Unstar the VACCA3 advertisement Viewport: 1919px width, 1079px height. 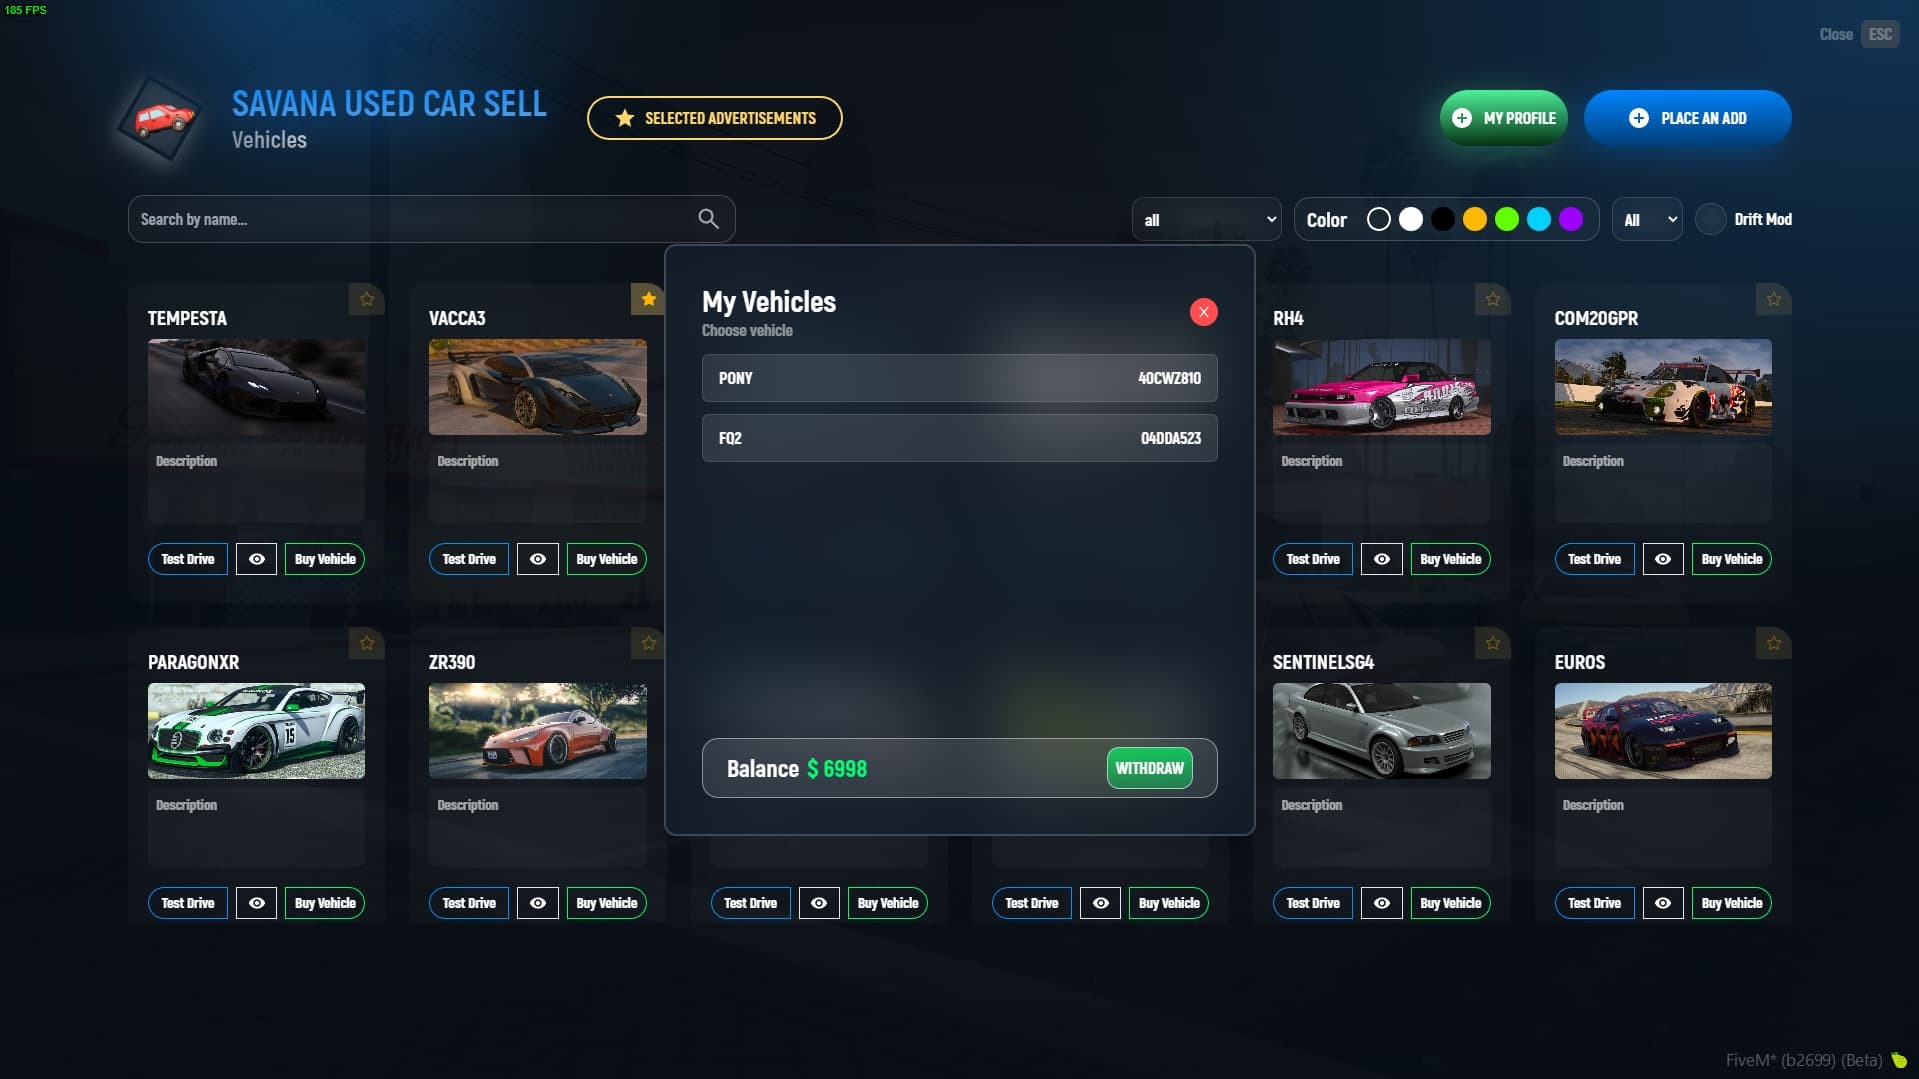click(648, 299)
